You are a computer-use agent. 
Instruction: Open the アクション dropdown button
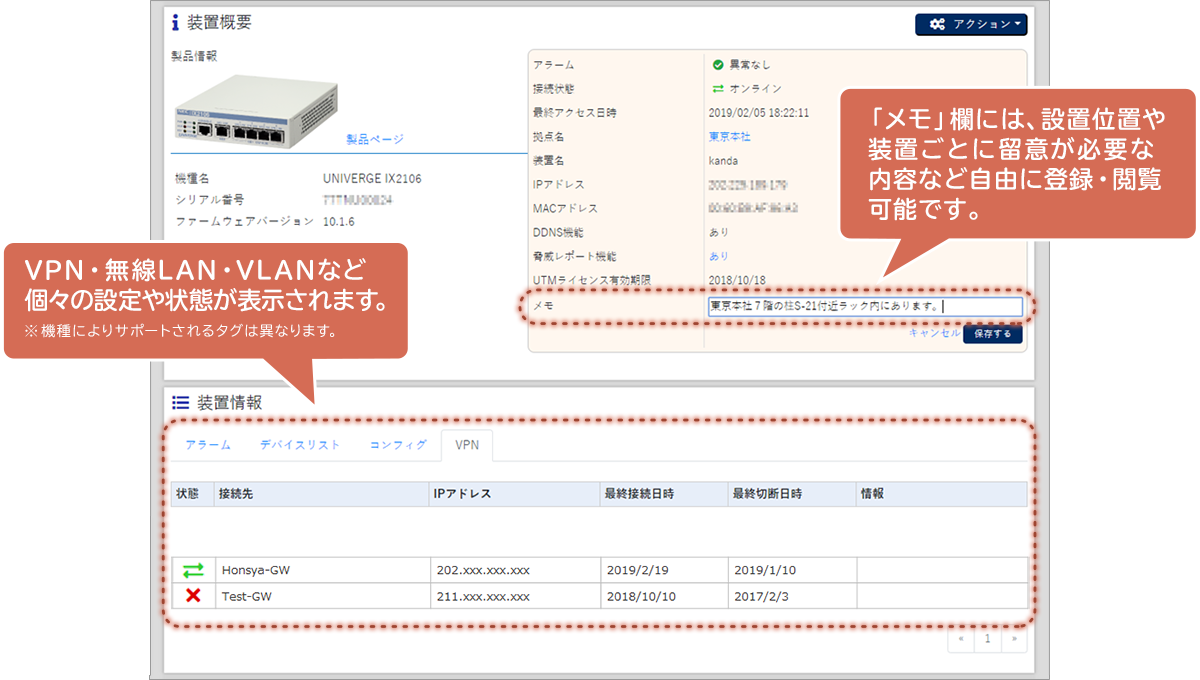971,24
